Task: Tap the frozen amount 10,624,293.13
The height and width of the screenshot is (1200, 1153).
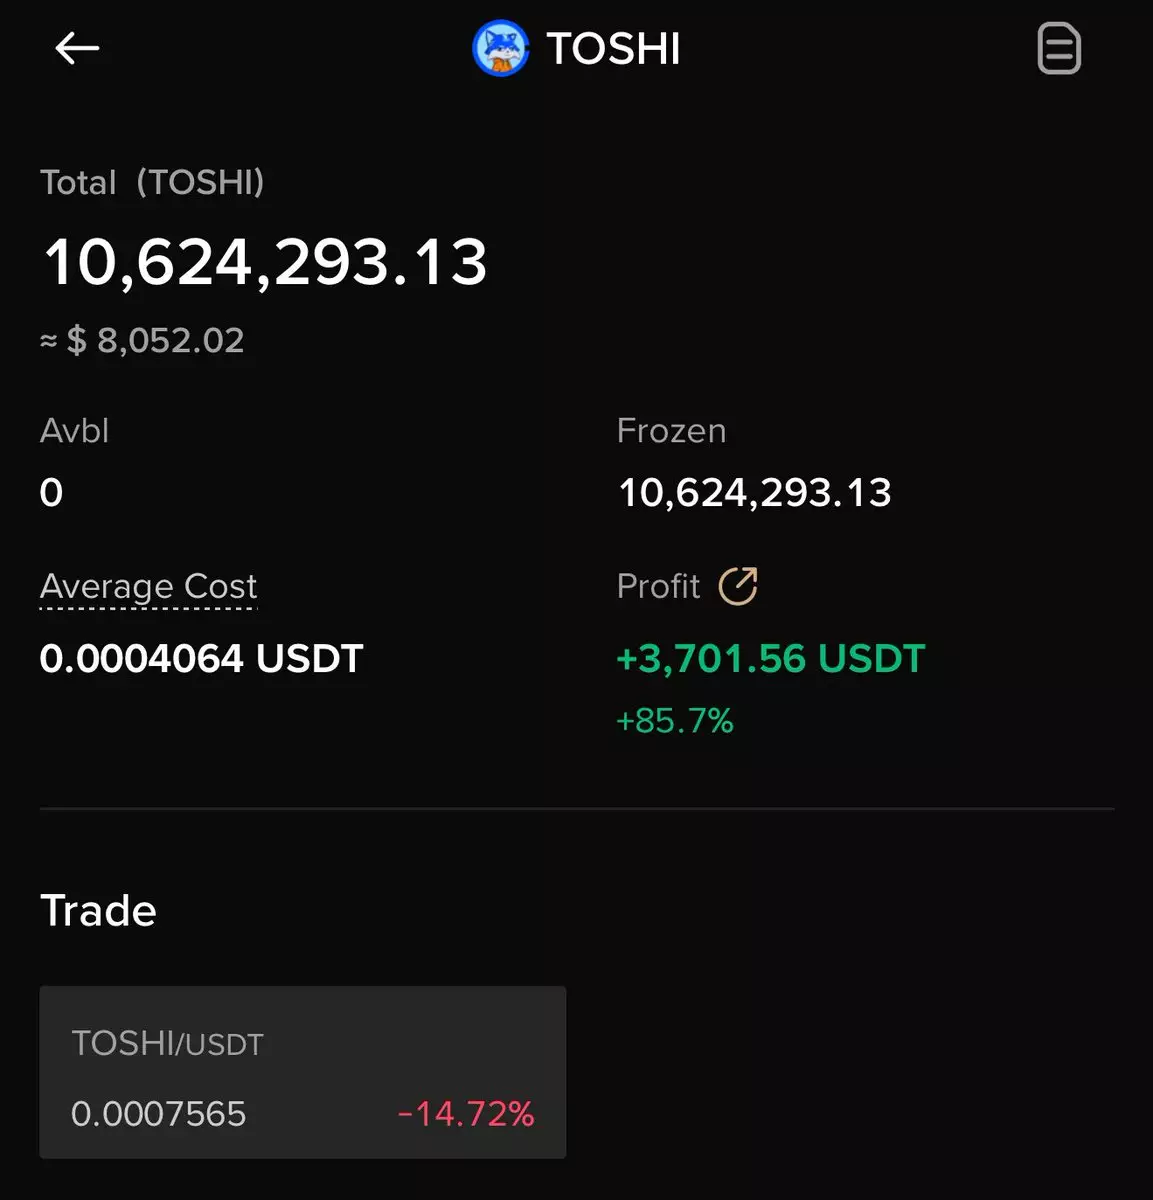Action: point(754,492)
